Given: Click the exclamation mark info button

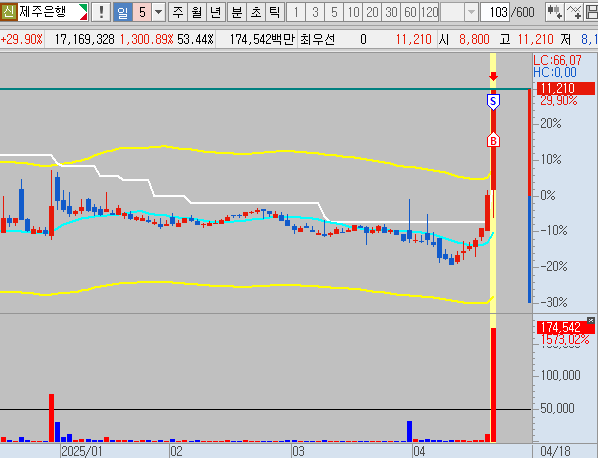Looking at the screenshot, I should coord(101,12).
